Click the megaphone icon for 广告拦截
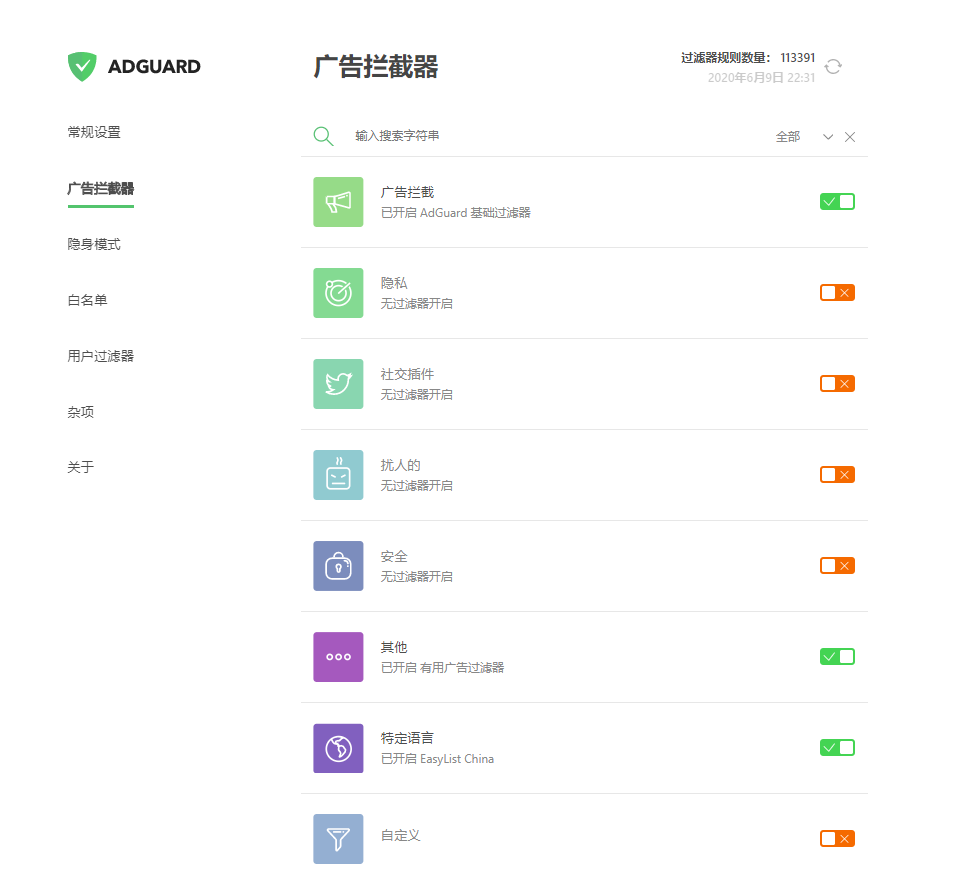962x876 pixels. click(x=338, y=202)
